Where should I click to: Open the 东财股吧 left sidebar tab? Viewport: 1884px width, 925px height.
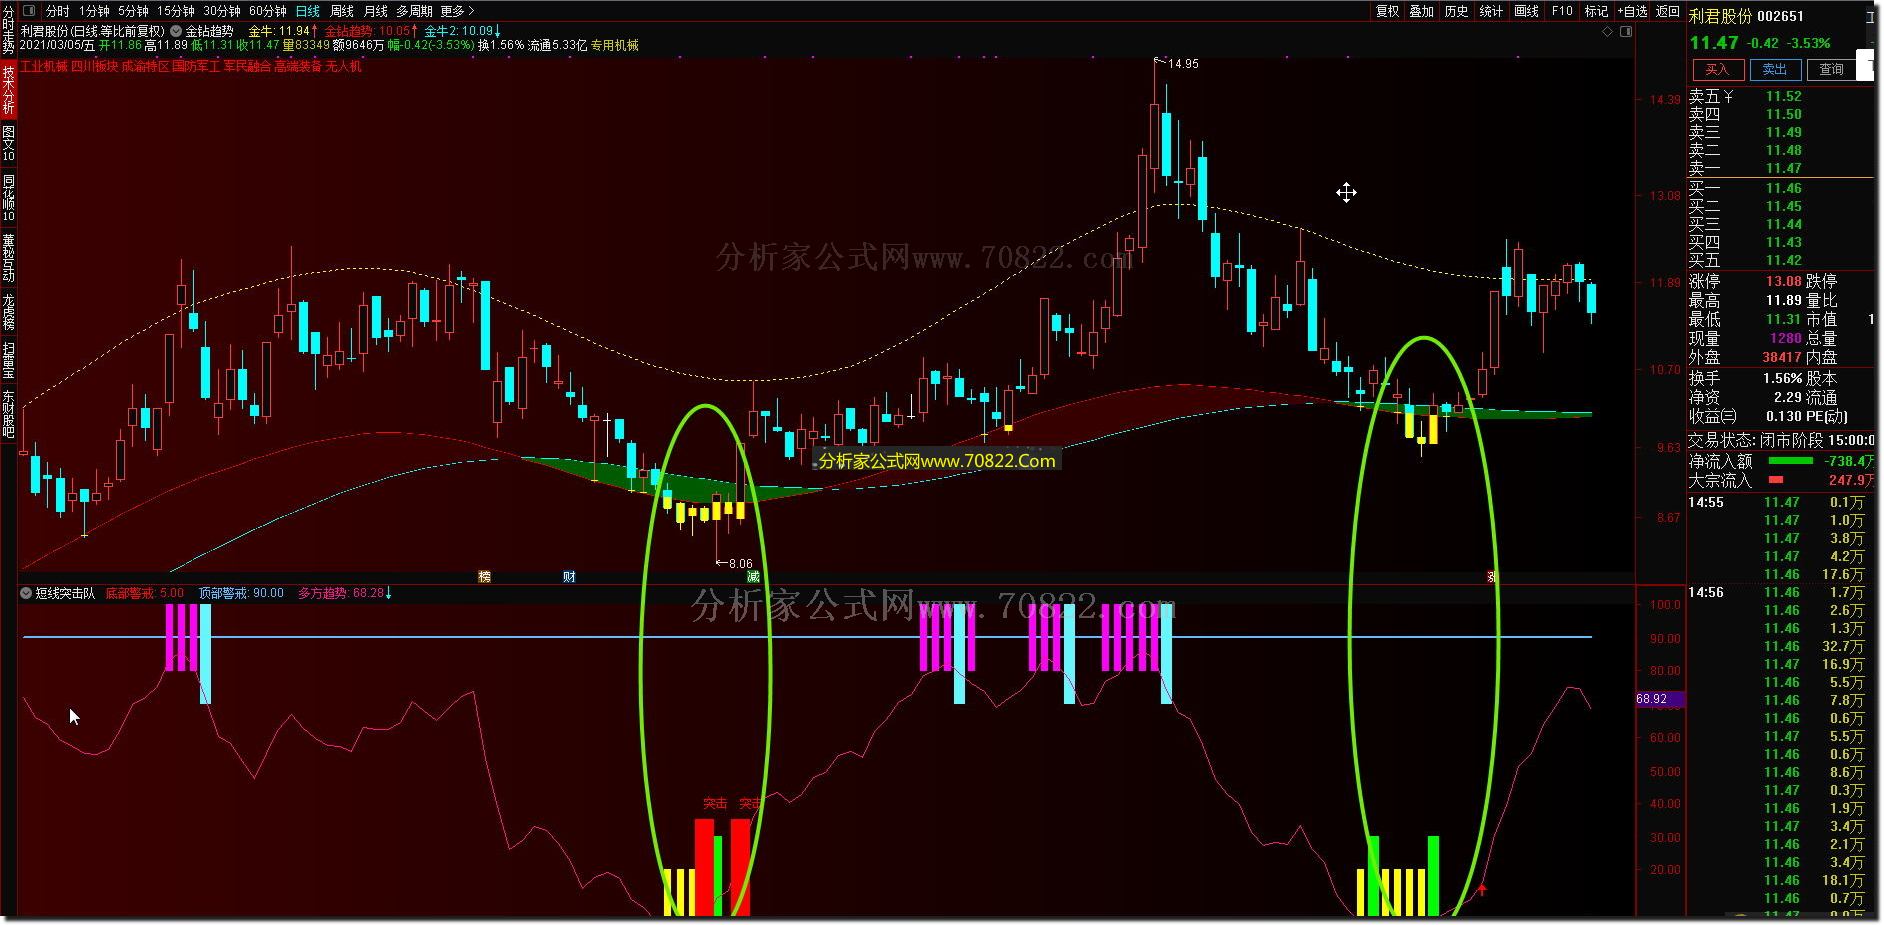coord(9,415)
